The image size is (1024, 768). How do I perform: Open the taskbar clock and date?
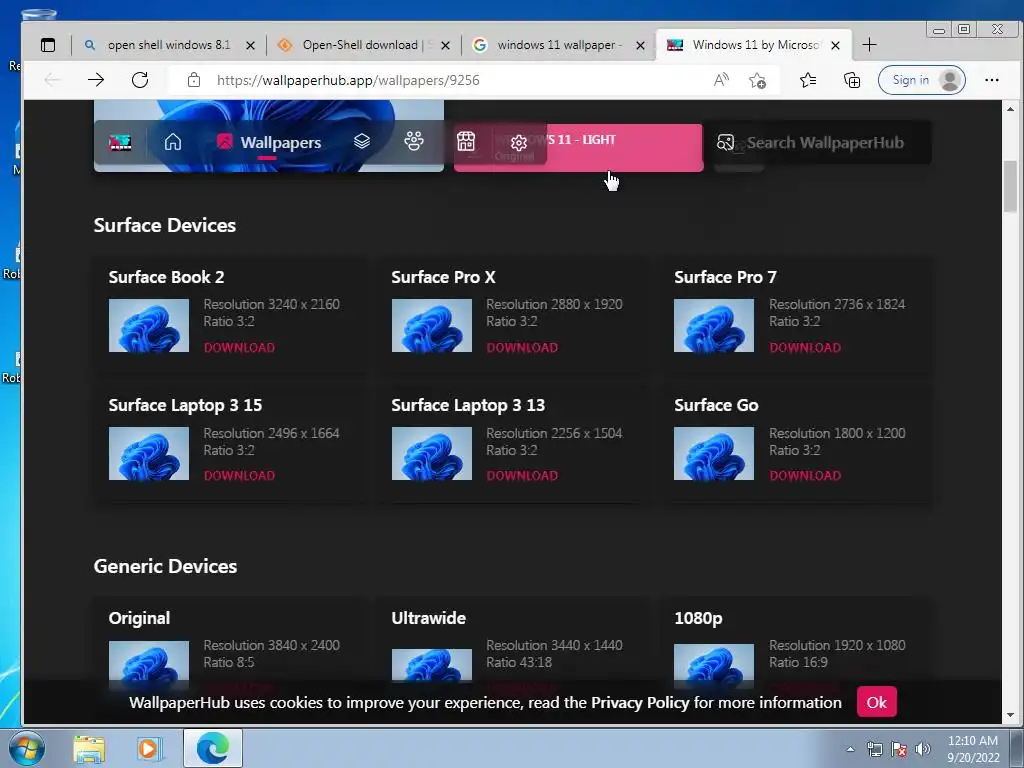tap(973, 749)
